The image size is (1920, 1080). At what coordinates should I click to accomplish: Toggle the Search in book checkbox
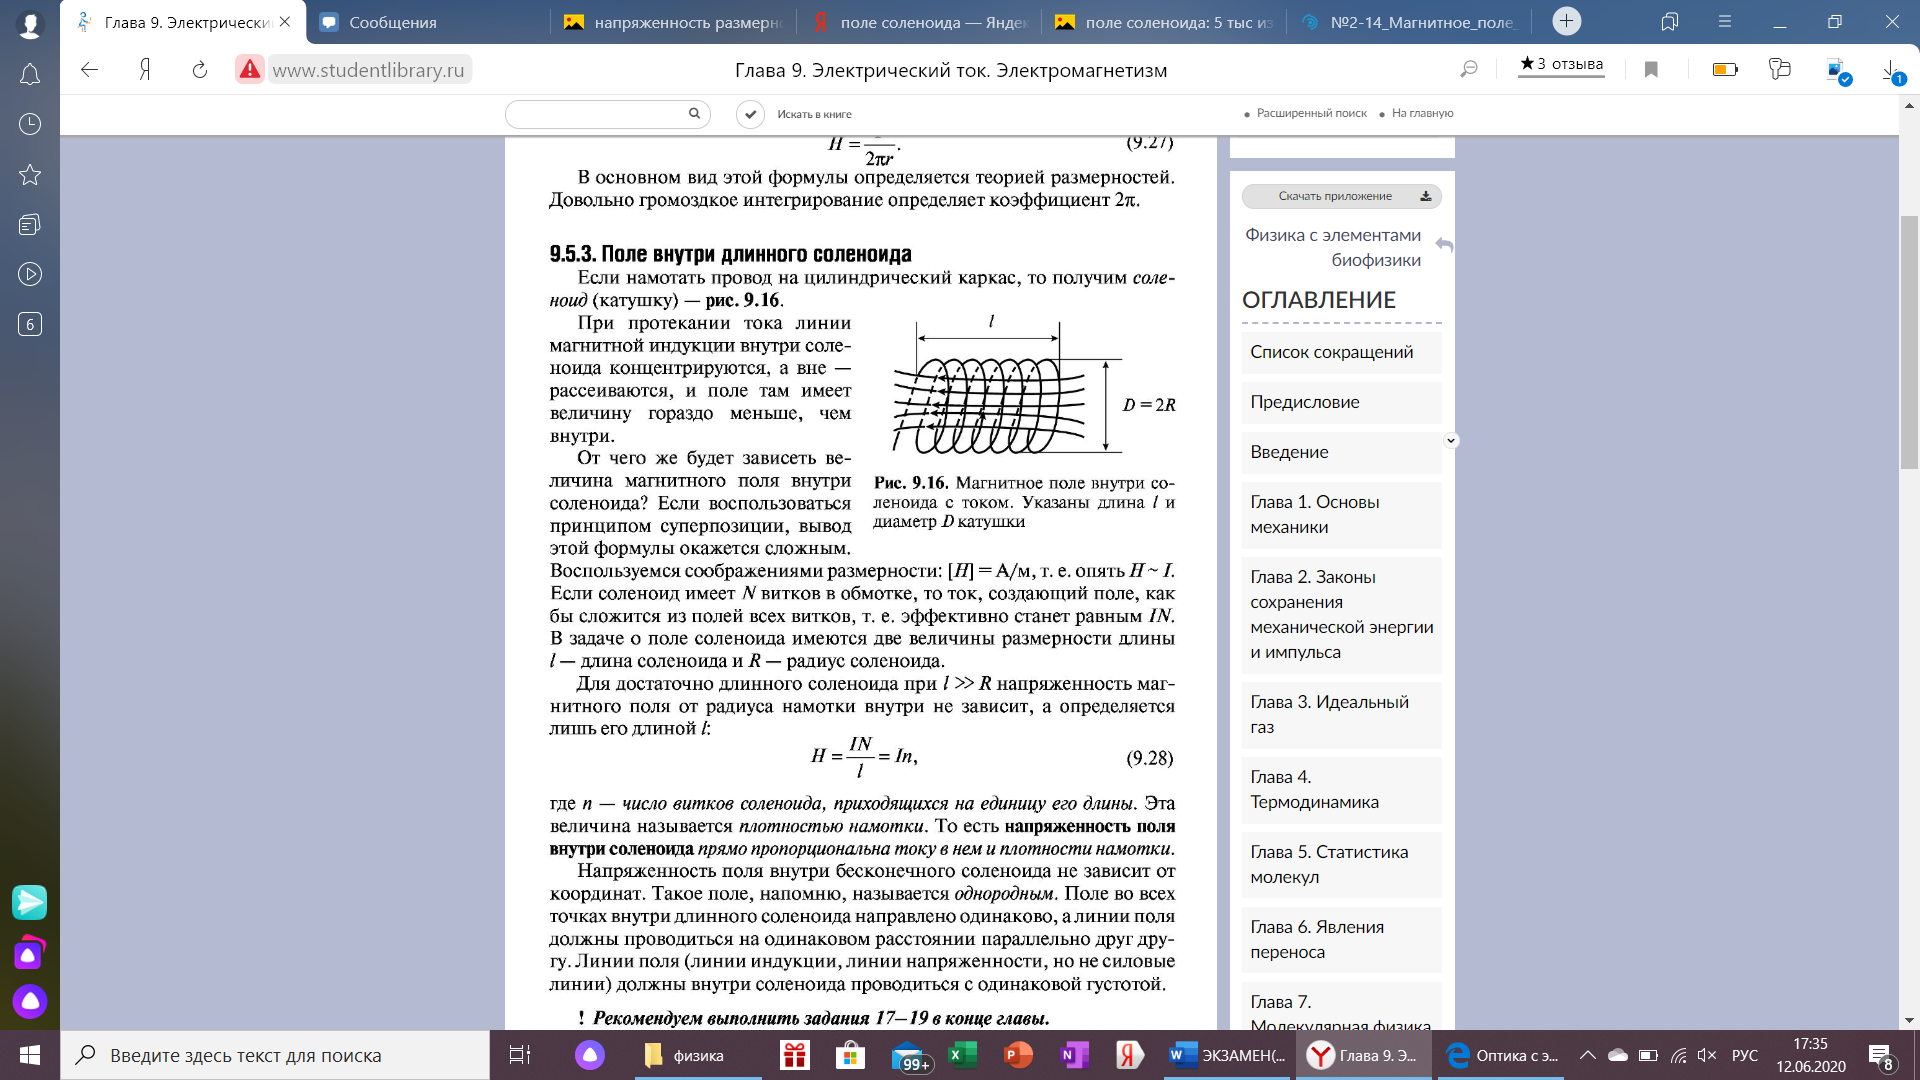pos(750,114)
